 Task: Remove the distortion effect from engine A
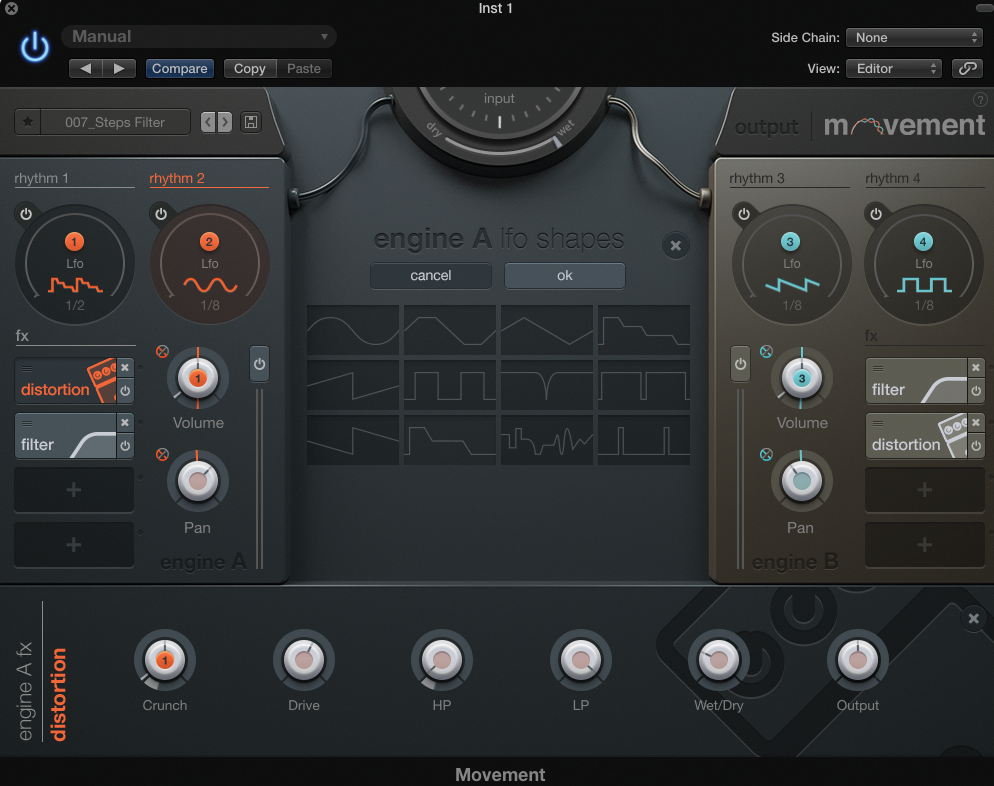[x=125, y=367]
